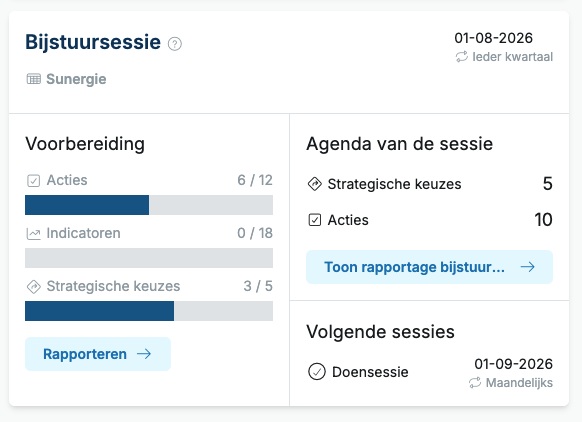
Task: Select the Doensessie upcoming session
Action: coord(430,372)
